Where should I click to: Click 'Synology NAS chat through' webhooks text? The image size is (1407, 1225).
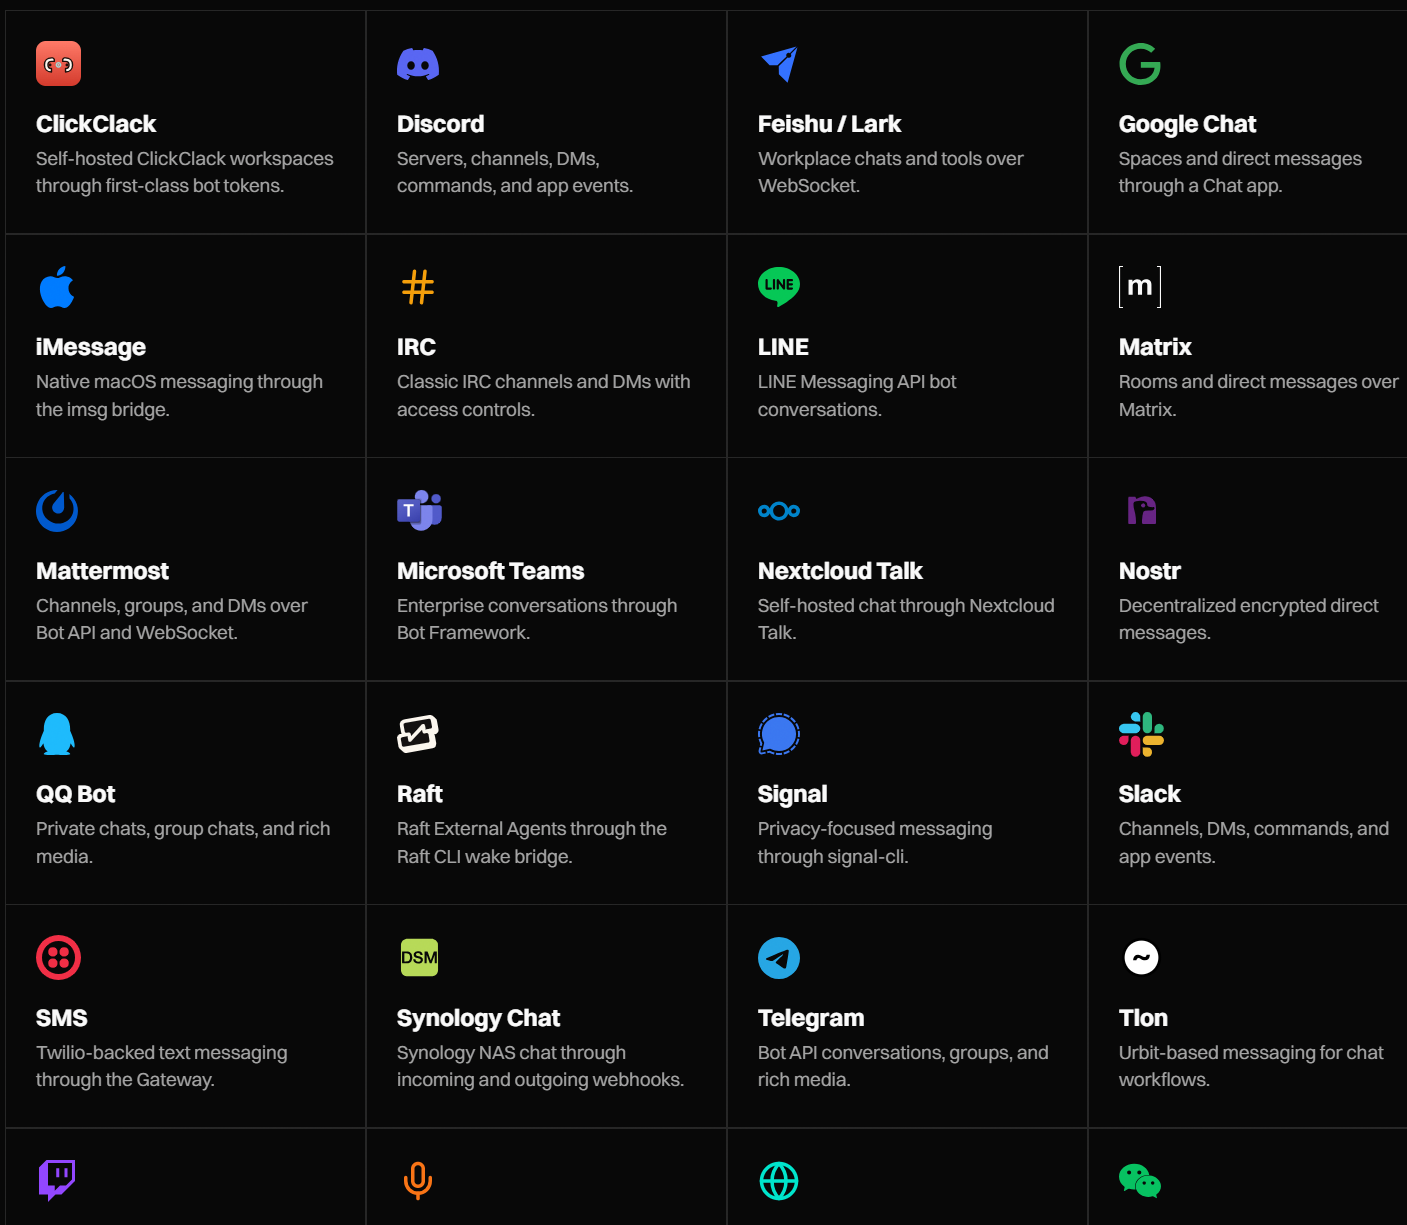(x=540, y=1066)
